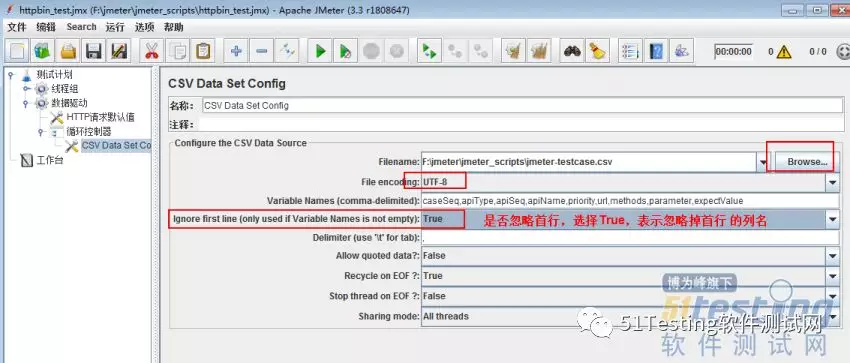
Task: Open the 帮助 menu
Action: click(x=173, y=27)
